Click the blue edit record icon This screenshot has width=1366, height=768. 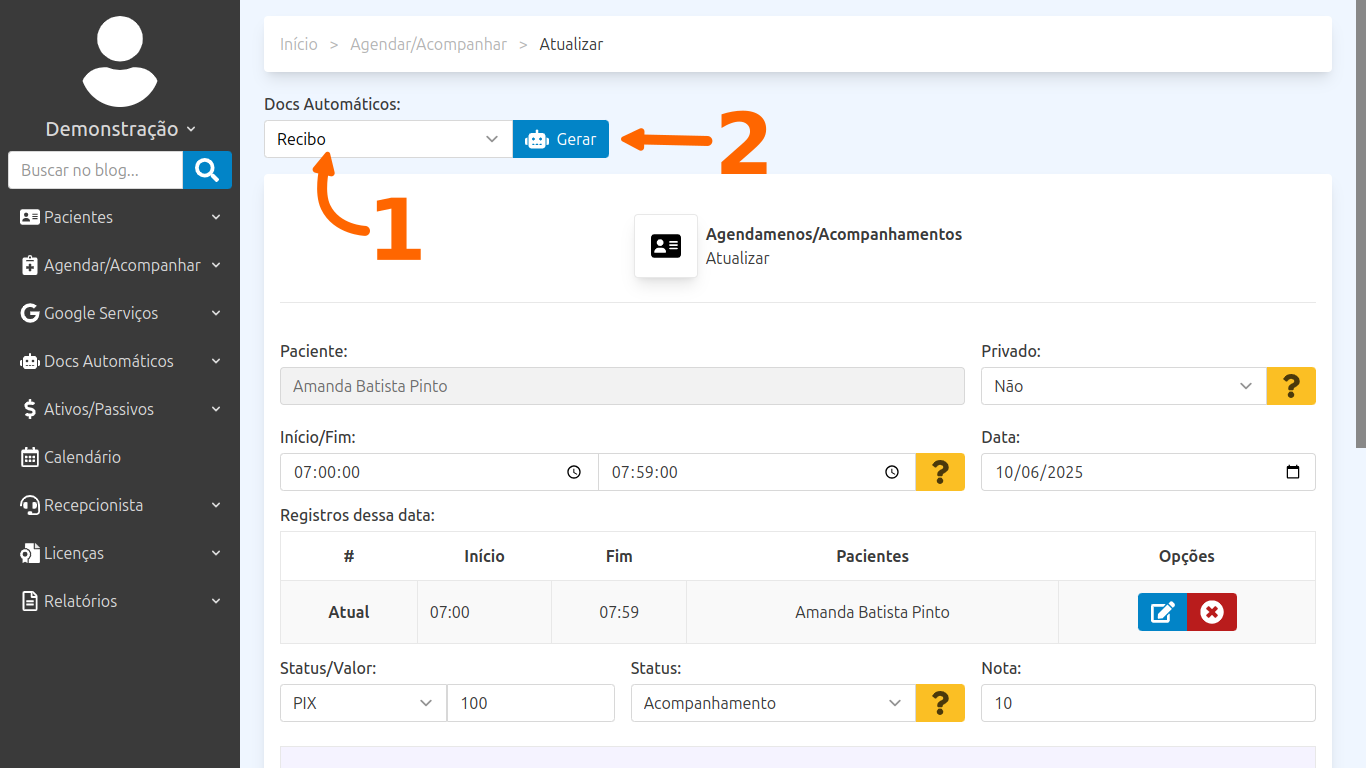pos(1162,612)
